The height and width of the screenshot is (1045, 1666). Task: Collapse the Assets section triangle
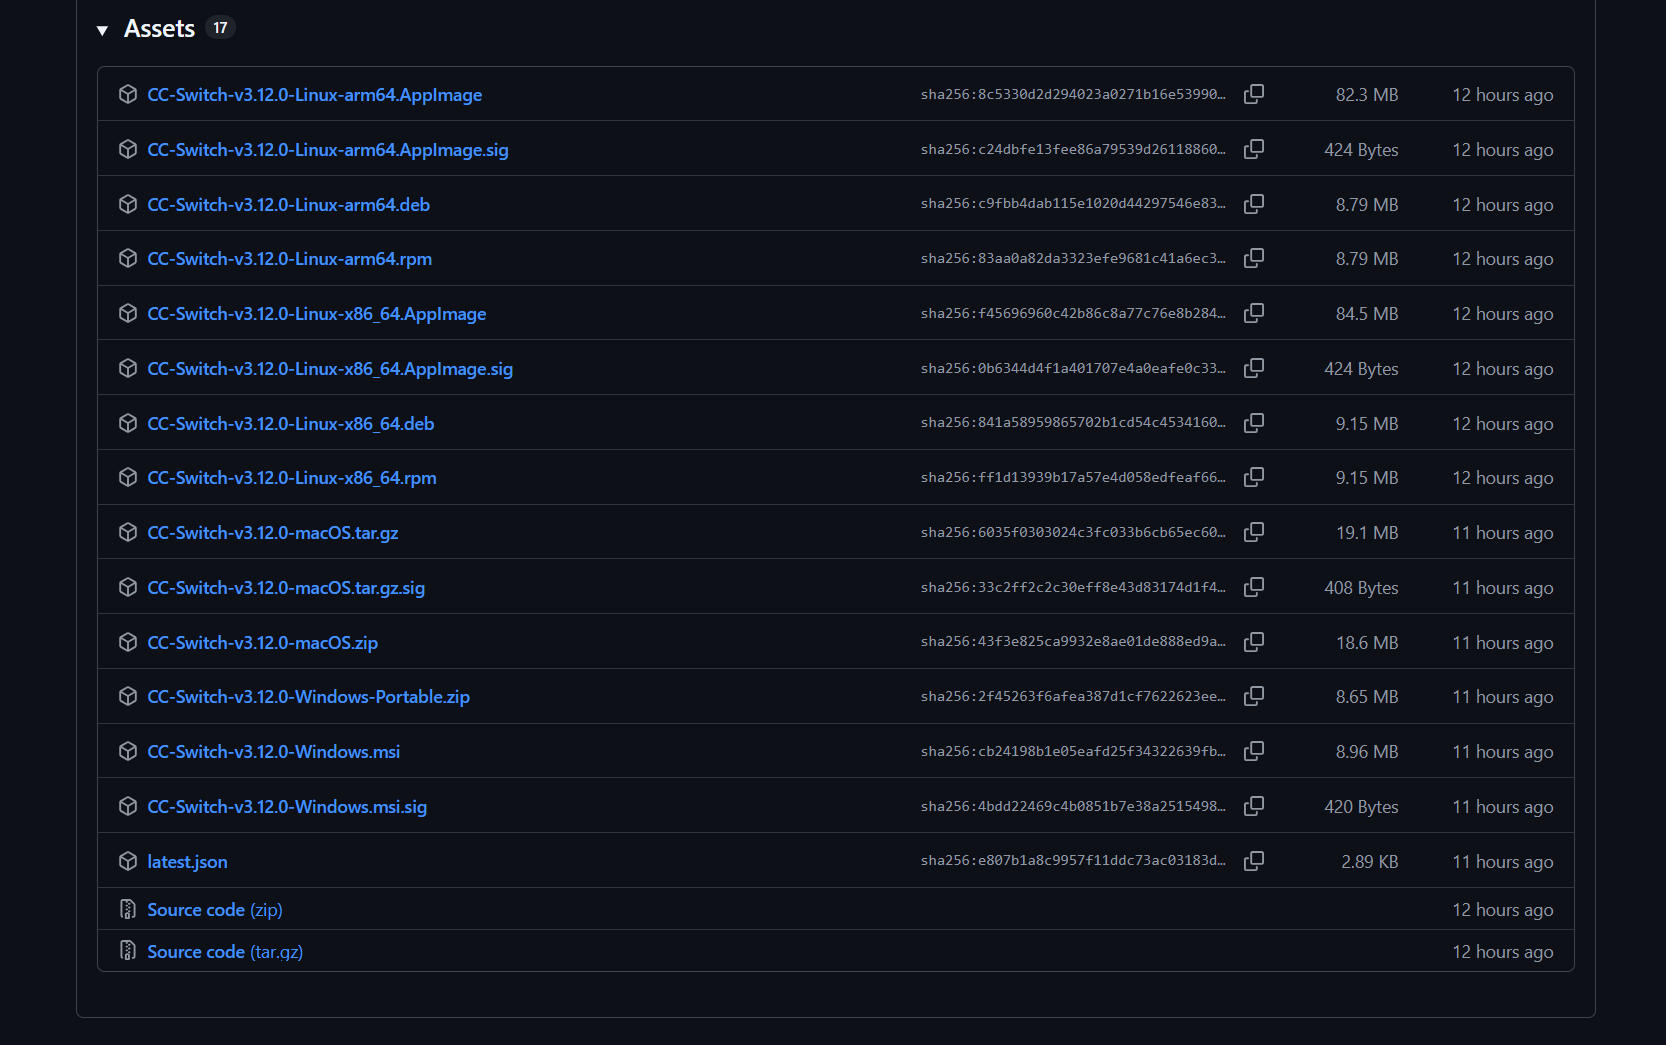pos(102,30)
